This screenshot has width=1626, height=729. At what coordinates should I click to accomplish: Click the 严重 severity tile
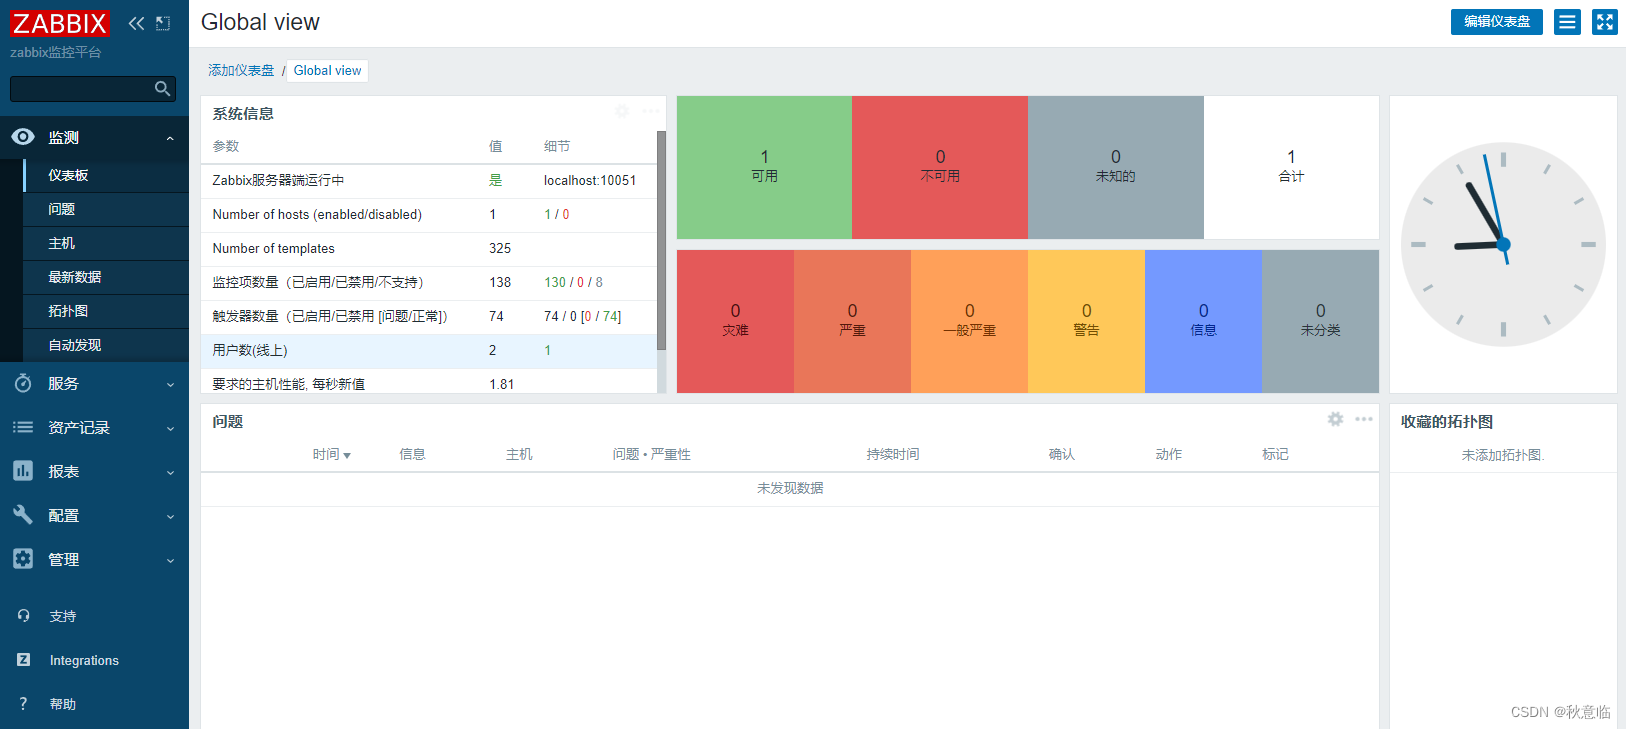(x=852, y=321)
